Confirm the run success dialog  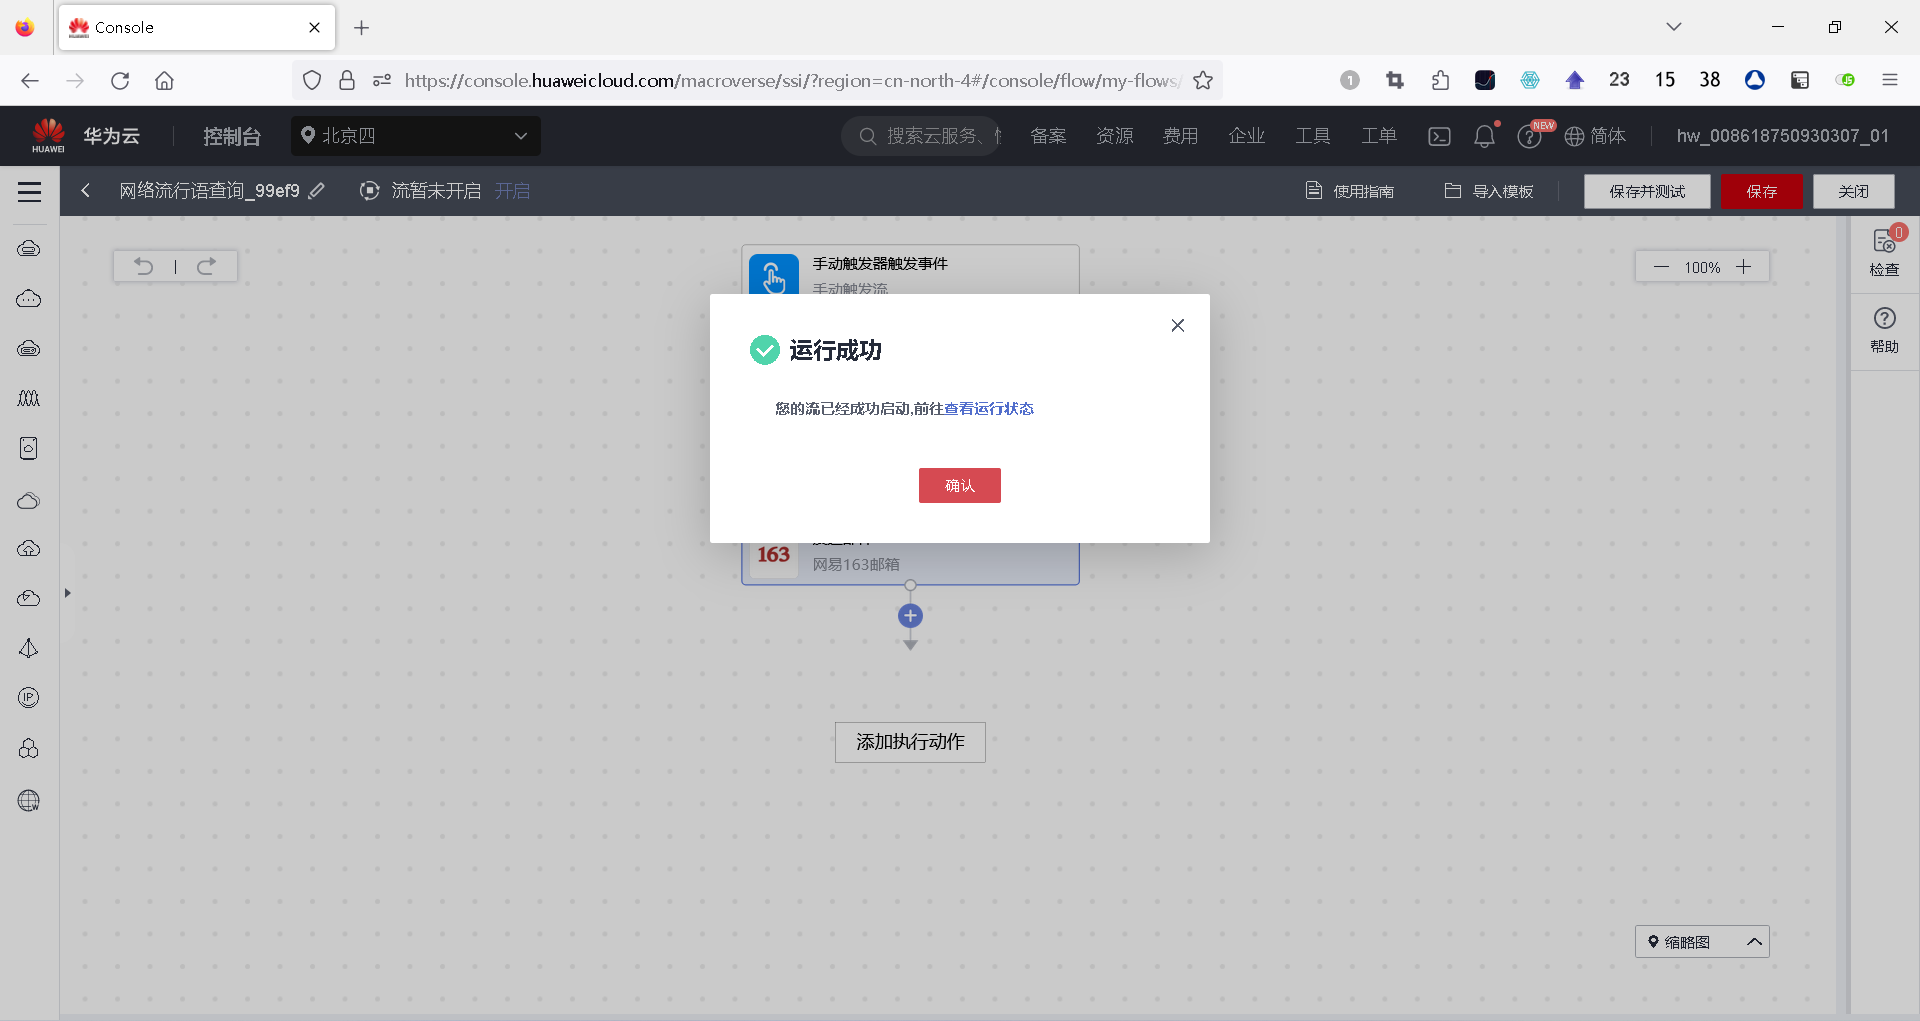point(959,485)
